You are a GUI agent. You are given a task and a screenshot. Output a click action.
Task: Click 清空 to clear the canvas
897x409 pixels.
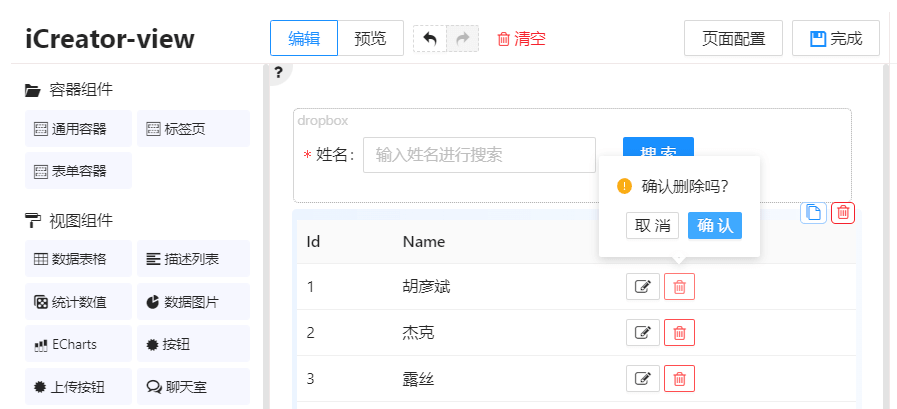[x=521, y=39]
